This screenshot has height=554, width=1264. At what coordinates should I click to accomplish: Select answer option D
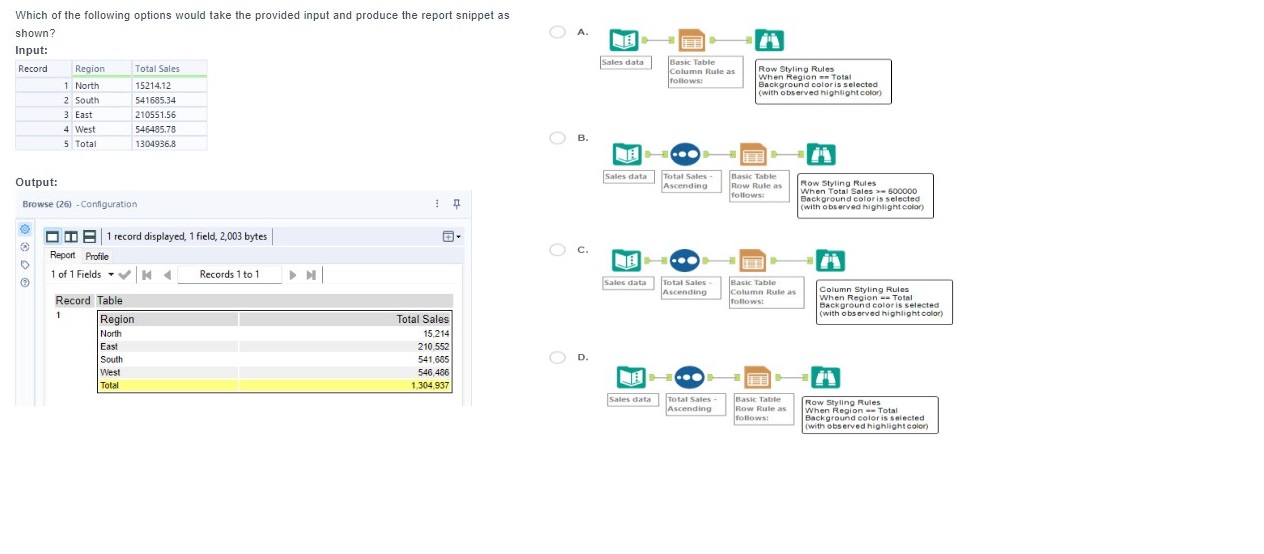pyautogui.click(x=559, y=357)
